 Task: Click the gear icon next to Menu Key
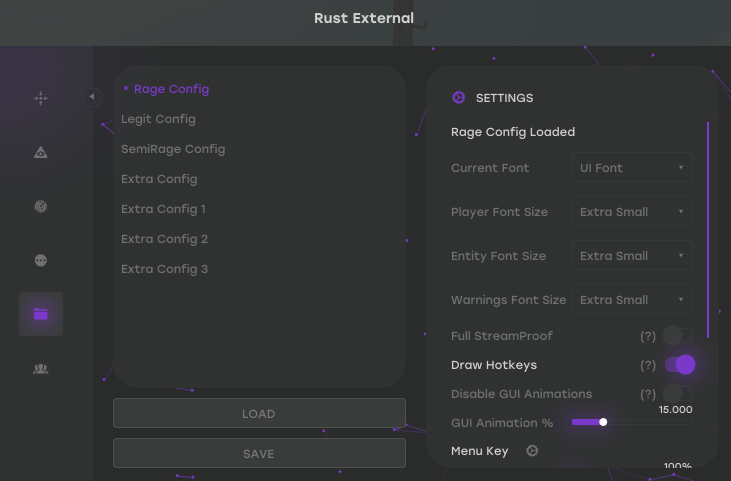[x=532, y=451]
